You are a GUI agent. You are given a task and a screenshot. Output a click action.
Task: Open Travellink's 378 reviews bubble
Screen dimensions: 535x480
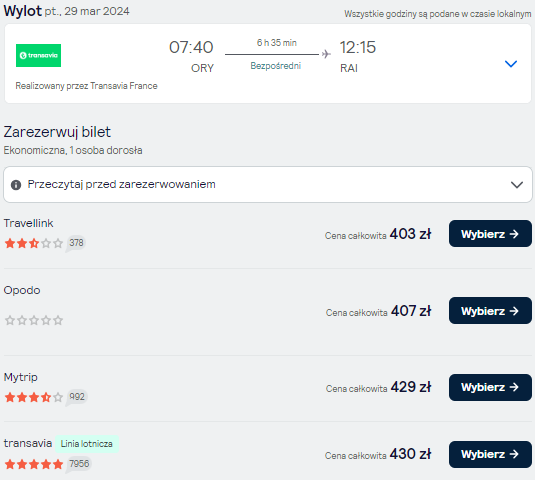pyautogui.click(x=76, y=243)
